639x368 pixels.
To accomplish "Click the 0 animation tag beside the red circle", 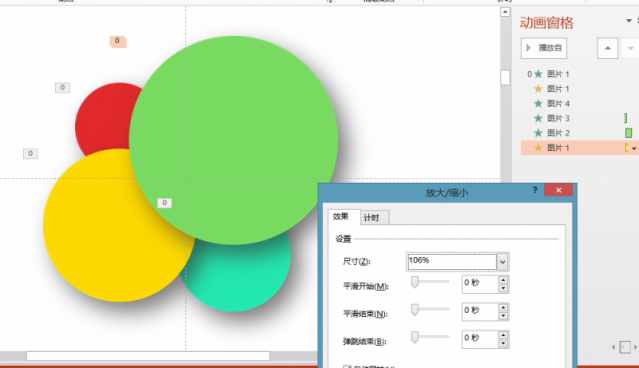I will [62, 87].
